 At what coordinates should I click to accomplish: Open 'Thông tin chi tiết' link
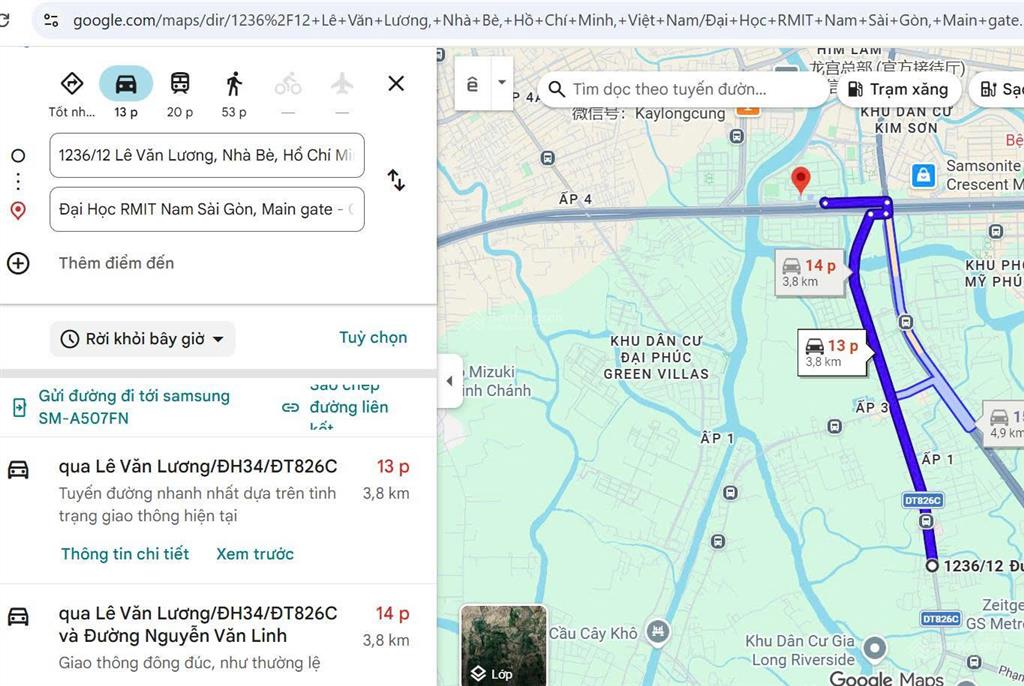pos(125,554)
